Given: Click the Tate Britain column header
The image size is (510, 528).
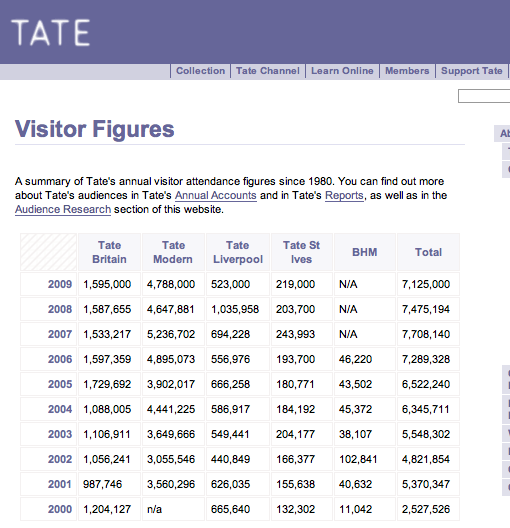Looking at the screenshot, I should click(x=109, y=252).
